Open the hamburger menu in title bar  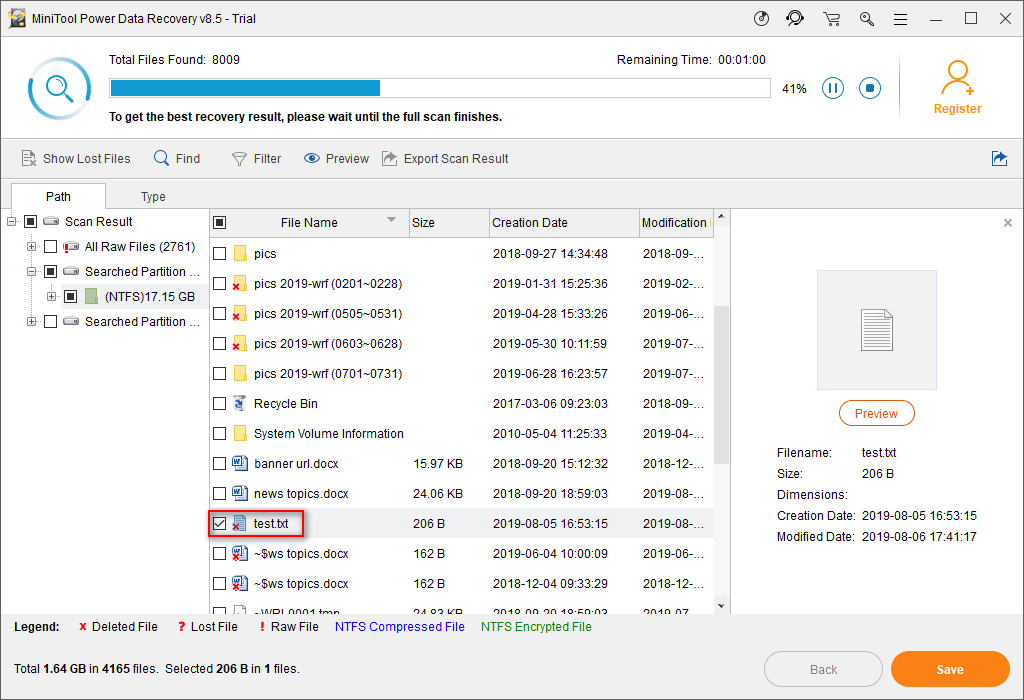[x=901, y=19]
